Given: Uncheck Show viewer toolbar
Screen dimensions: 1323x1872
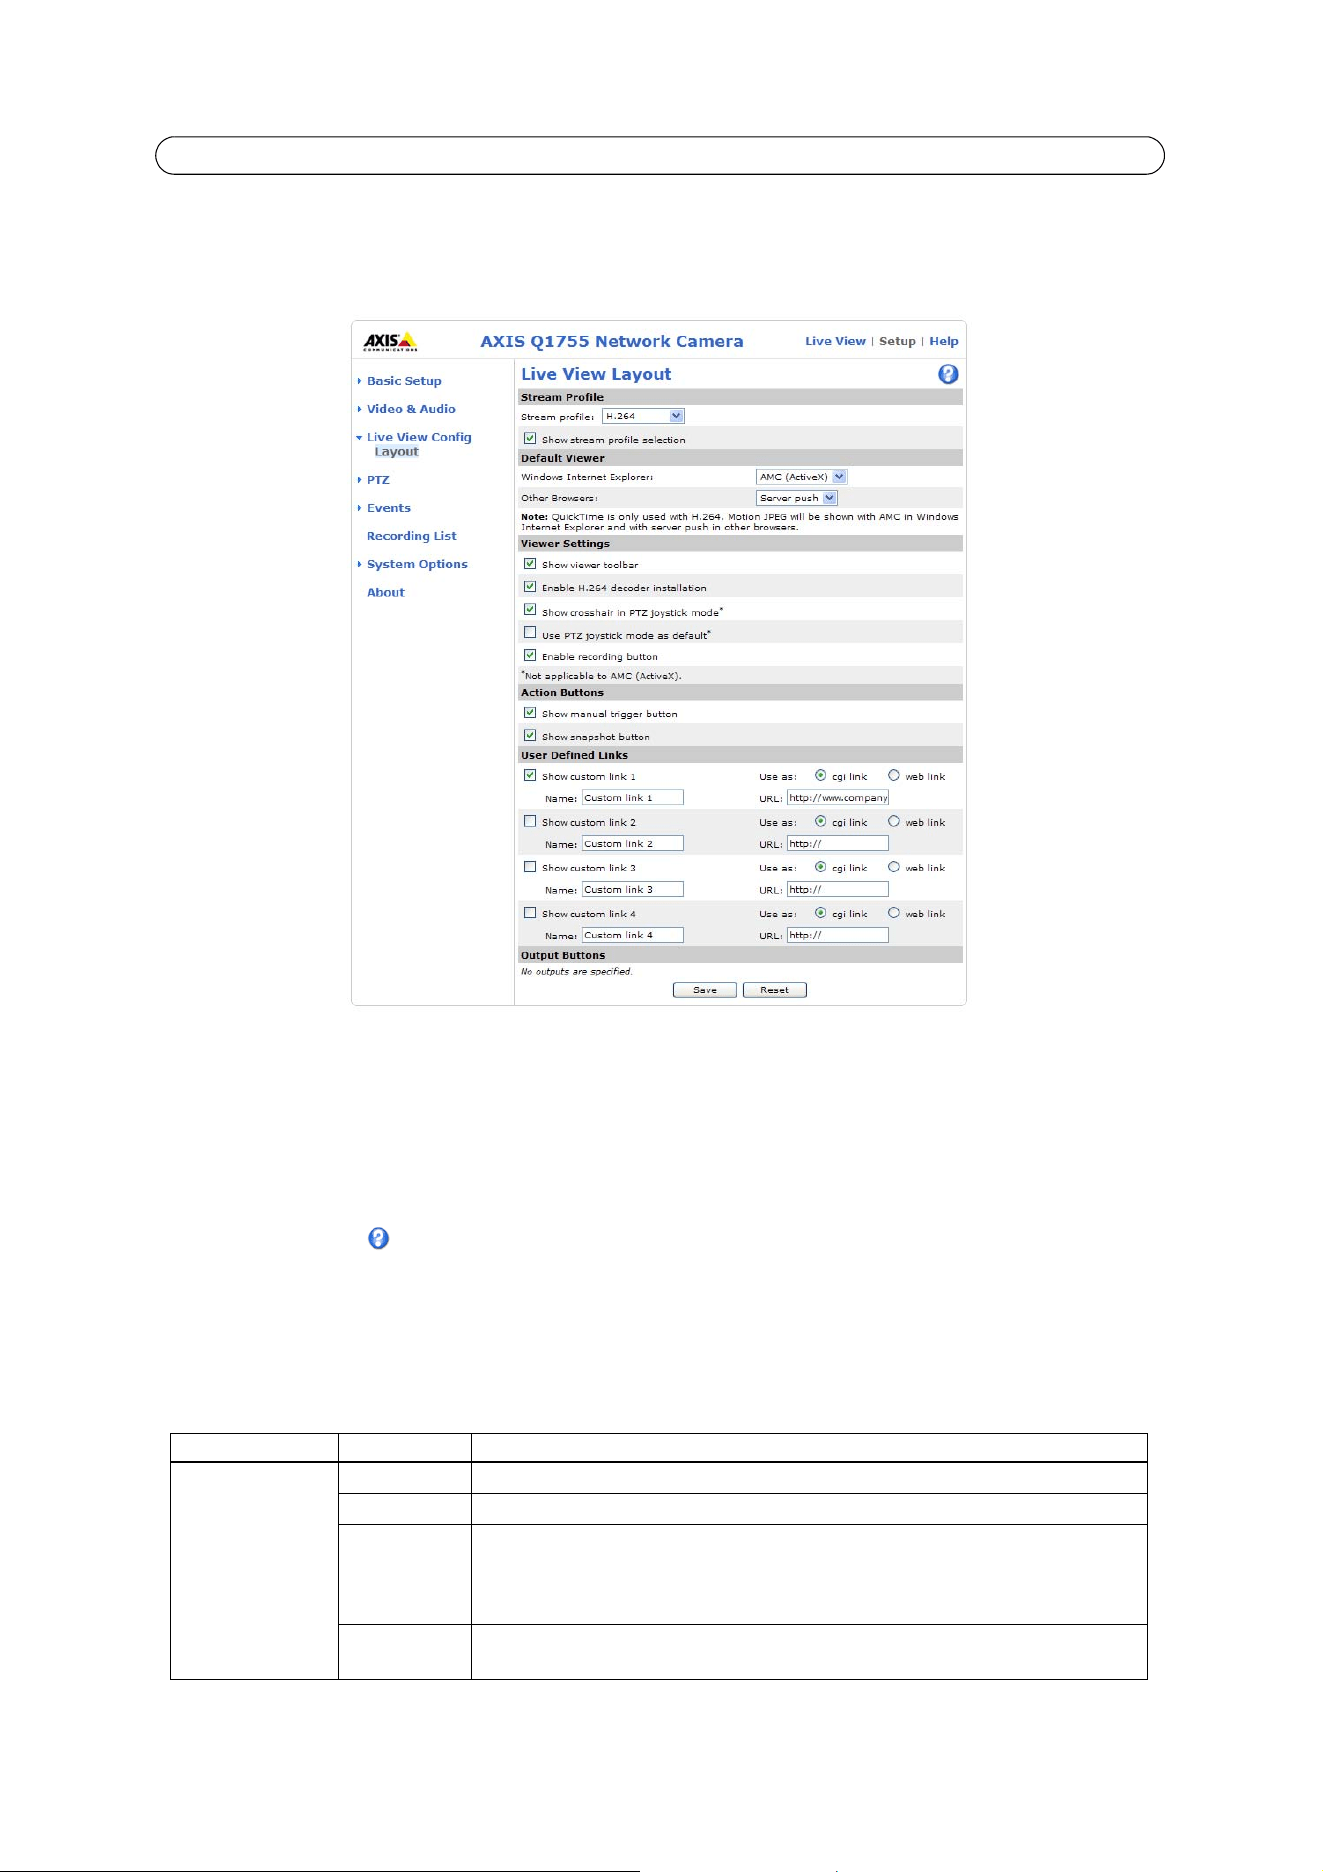Looking at the screenshot, I should point(530,564).
